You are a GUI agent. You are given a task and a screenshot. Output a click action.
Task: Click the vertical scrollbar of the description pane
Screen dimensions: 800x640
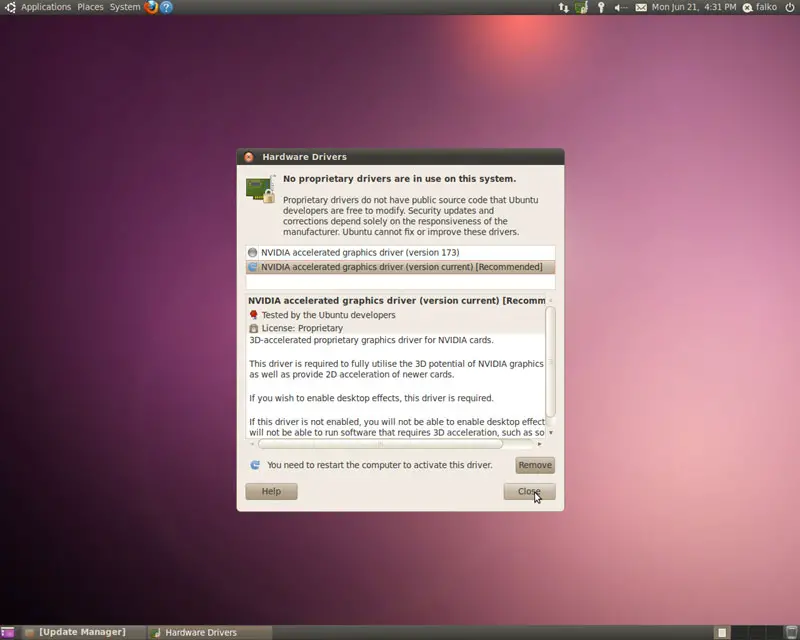pos(551,361)
